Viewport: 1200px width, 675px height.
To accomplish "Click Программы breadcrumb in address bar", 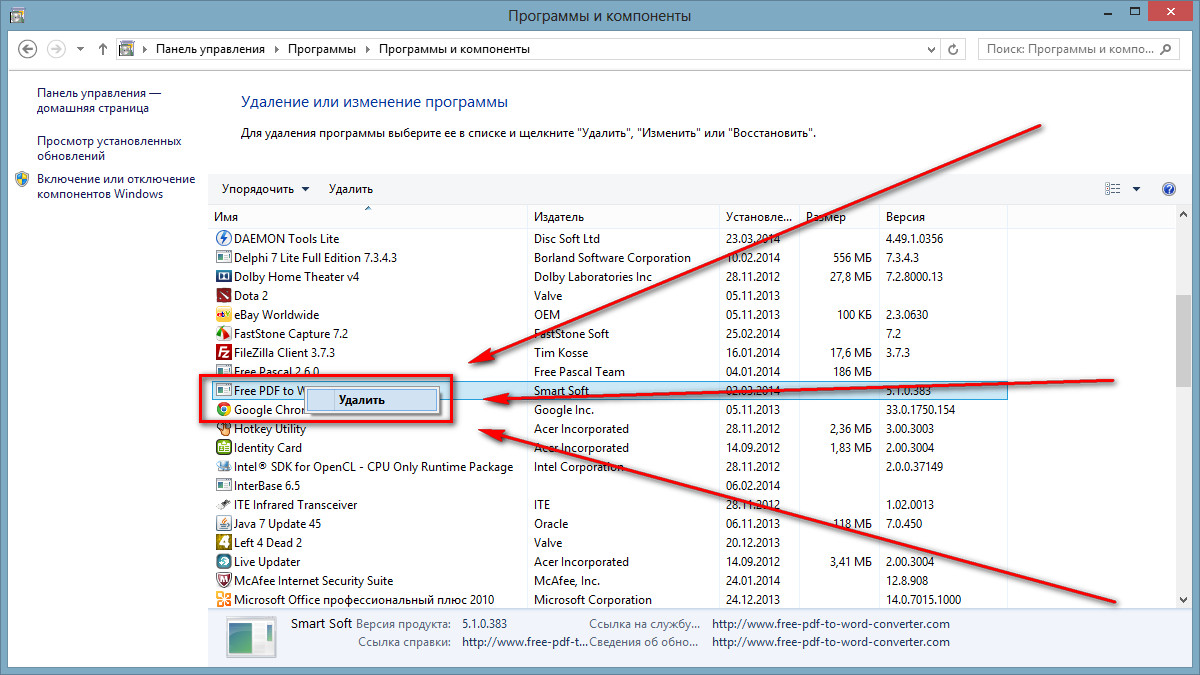I will [322, 49].
